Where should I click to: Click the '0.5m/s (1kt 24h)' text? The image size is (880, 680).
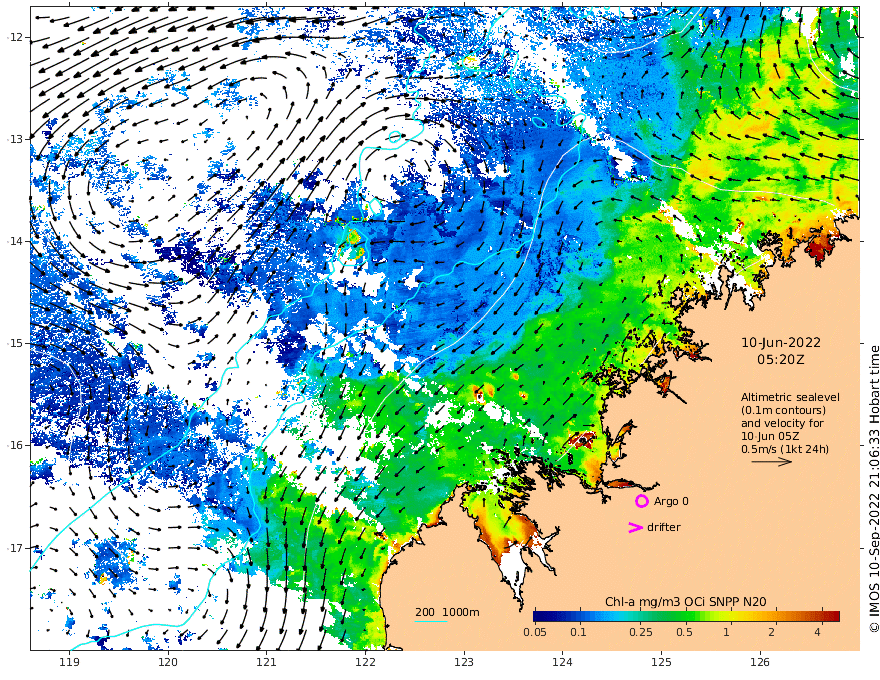click(x=785, y=449)
